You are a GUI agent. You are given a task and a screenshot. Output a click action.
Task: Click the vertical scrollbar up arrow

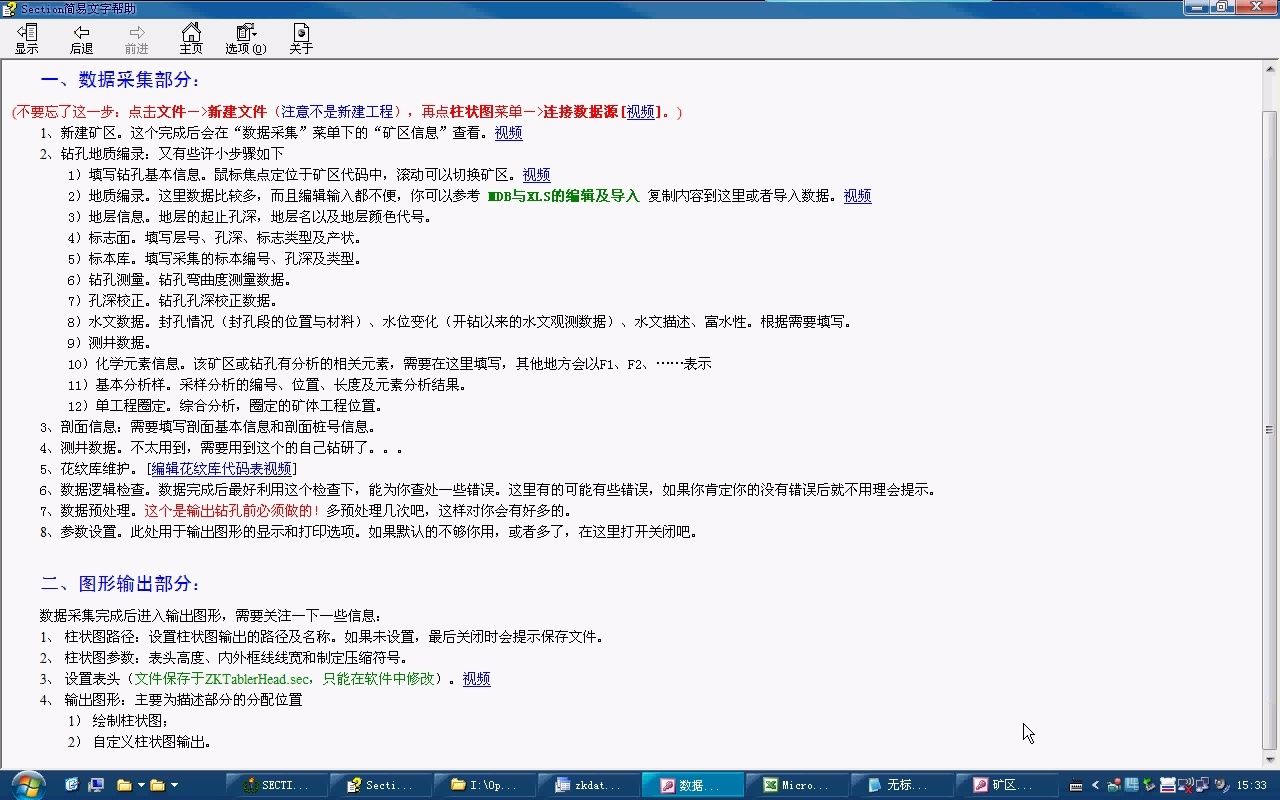(1270, 70)
